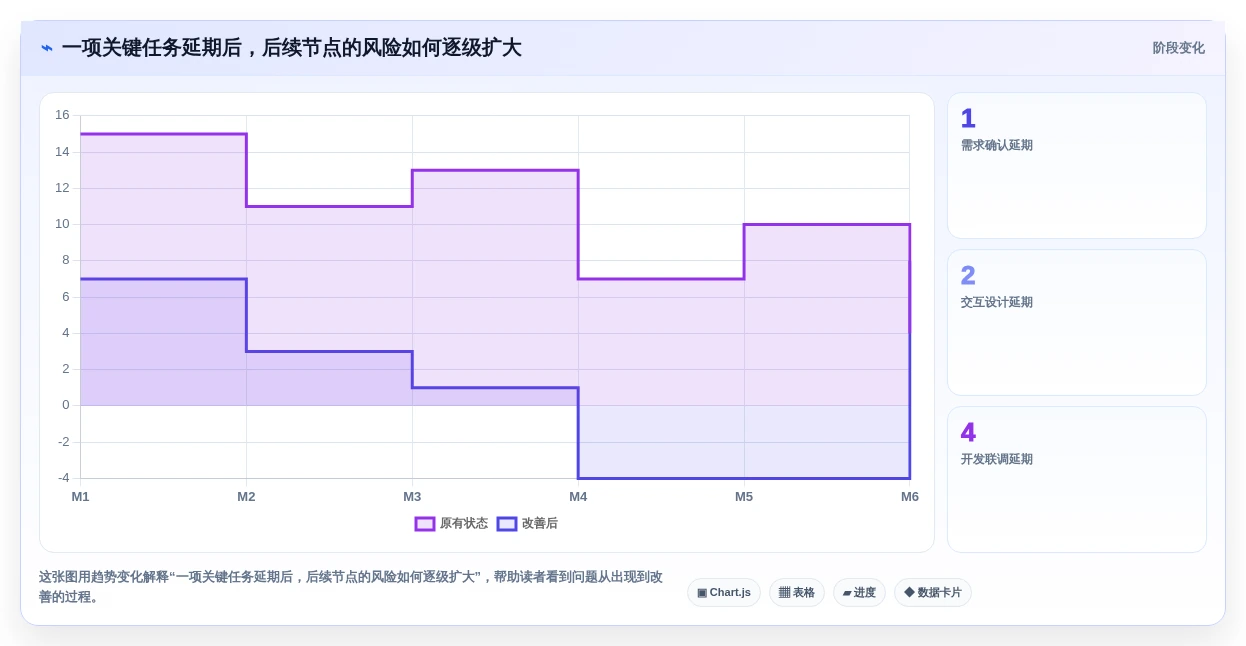1246x646 pixels.
Task: Click the y-axis value -4
Action: point(64,478)
